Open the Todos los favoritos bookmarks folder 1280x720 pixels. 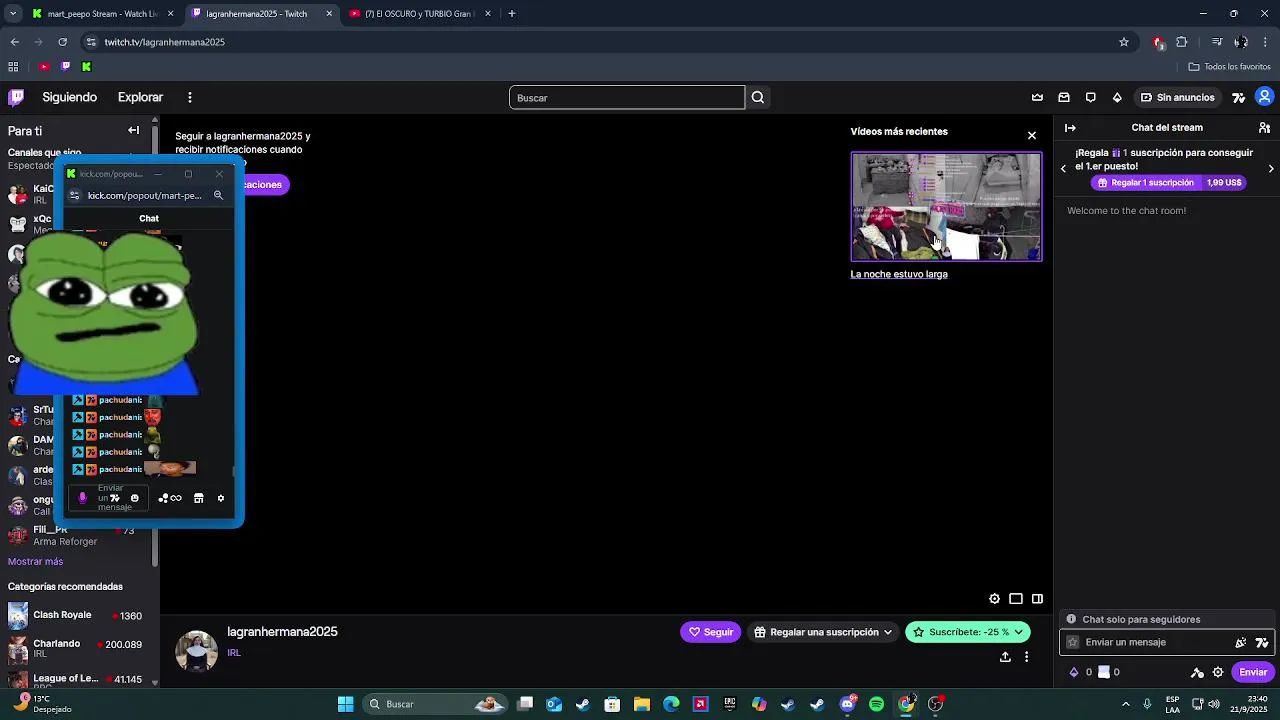(x=1229, y=67)
